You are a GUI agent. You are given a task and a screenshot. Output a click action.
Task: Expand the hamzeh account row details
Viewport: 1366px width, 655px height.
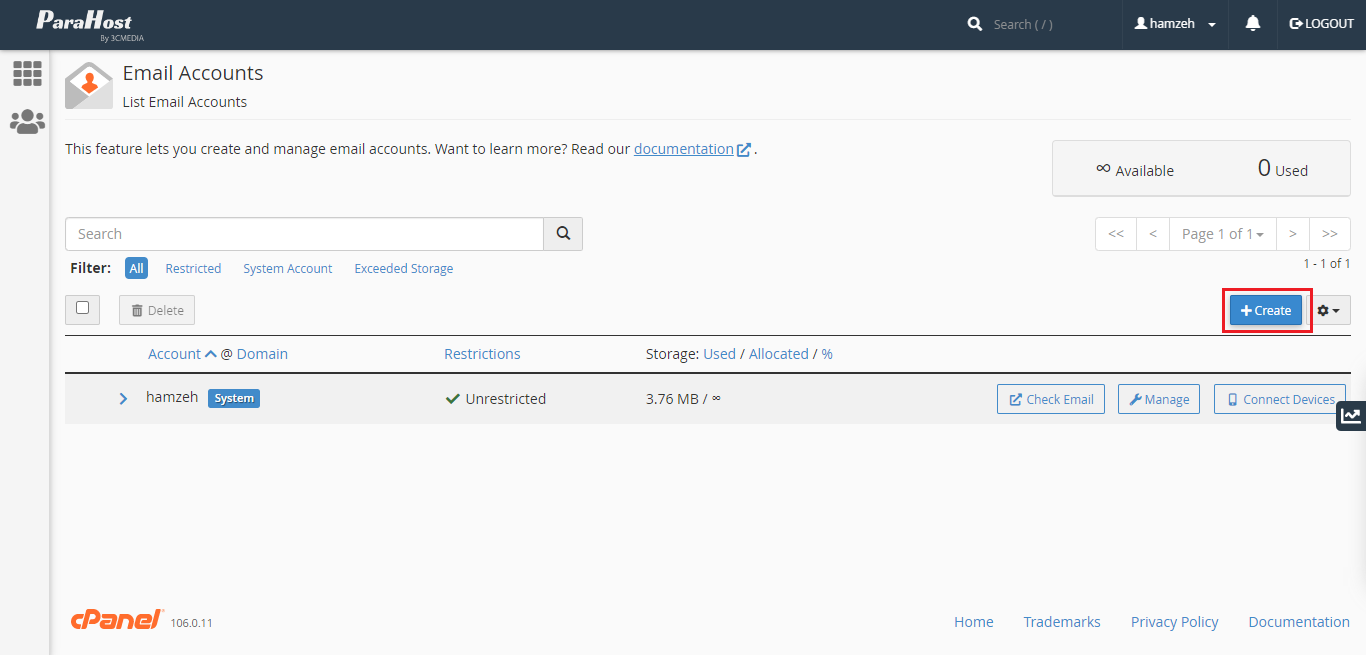[123, 398]
